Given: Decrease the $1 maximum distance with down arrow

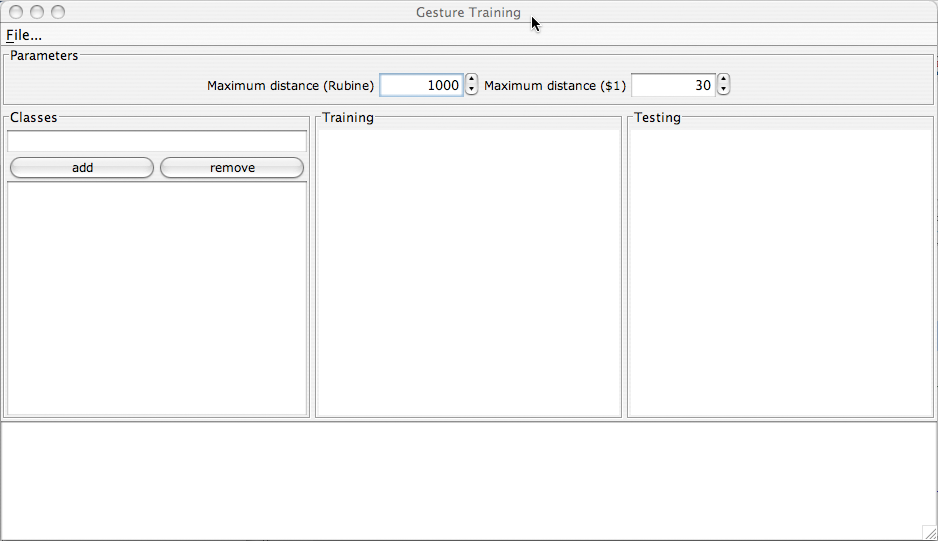Looking at the screenshot, I should pos(724,91).
